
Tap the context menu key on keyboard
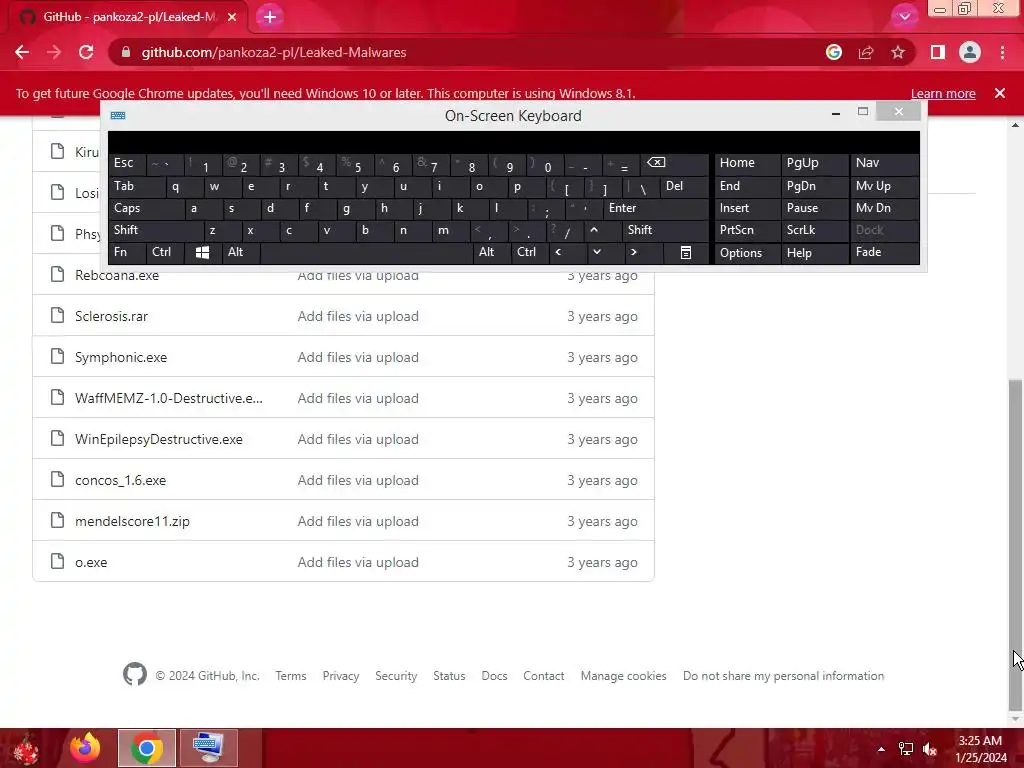tap(686, 252)
